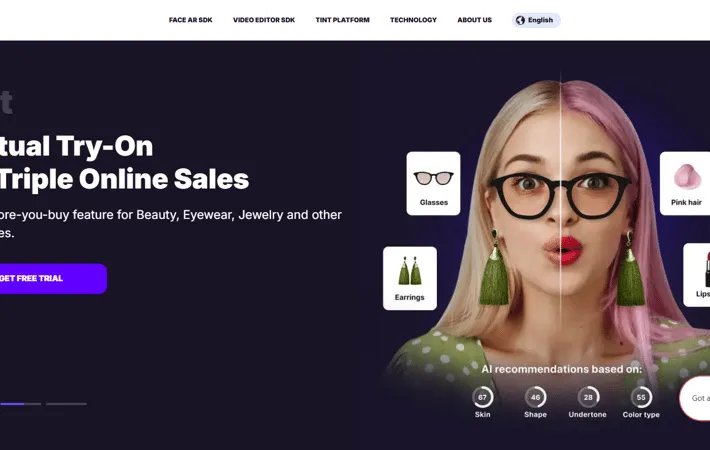Click the Get Free Trial button
This screenshot has height=450, width=710.
(53, 278)
